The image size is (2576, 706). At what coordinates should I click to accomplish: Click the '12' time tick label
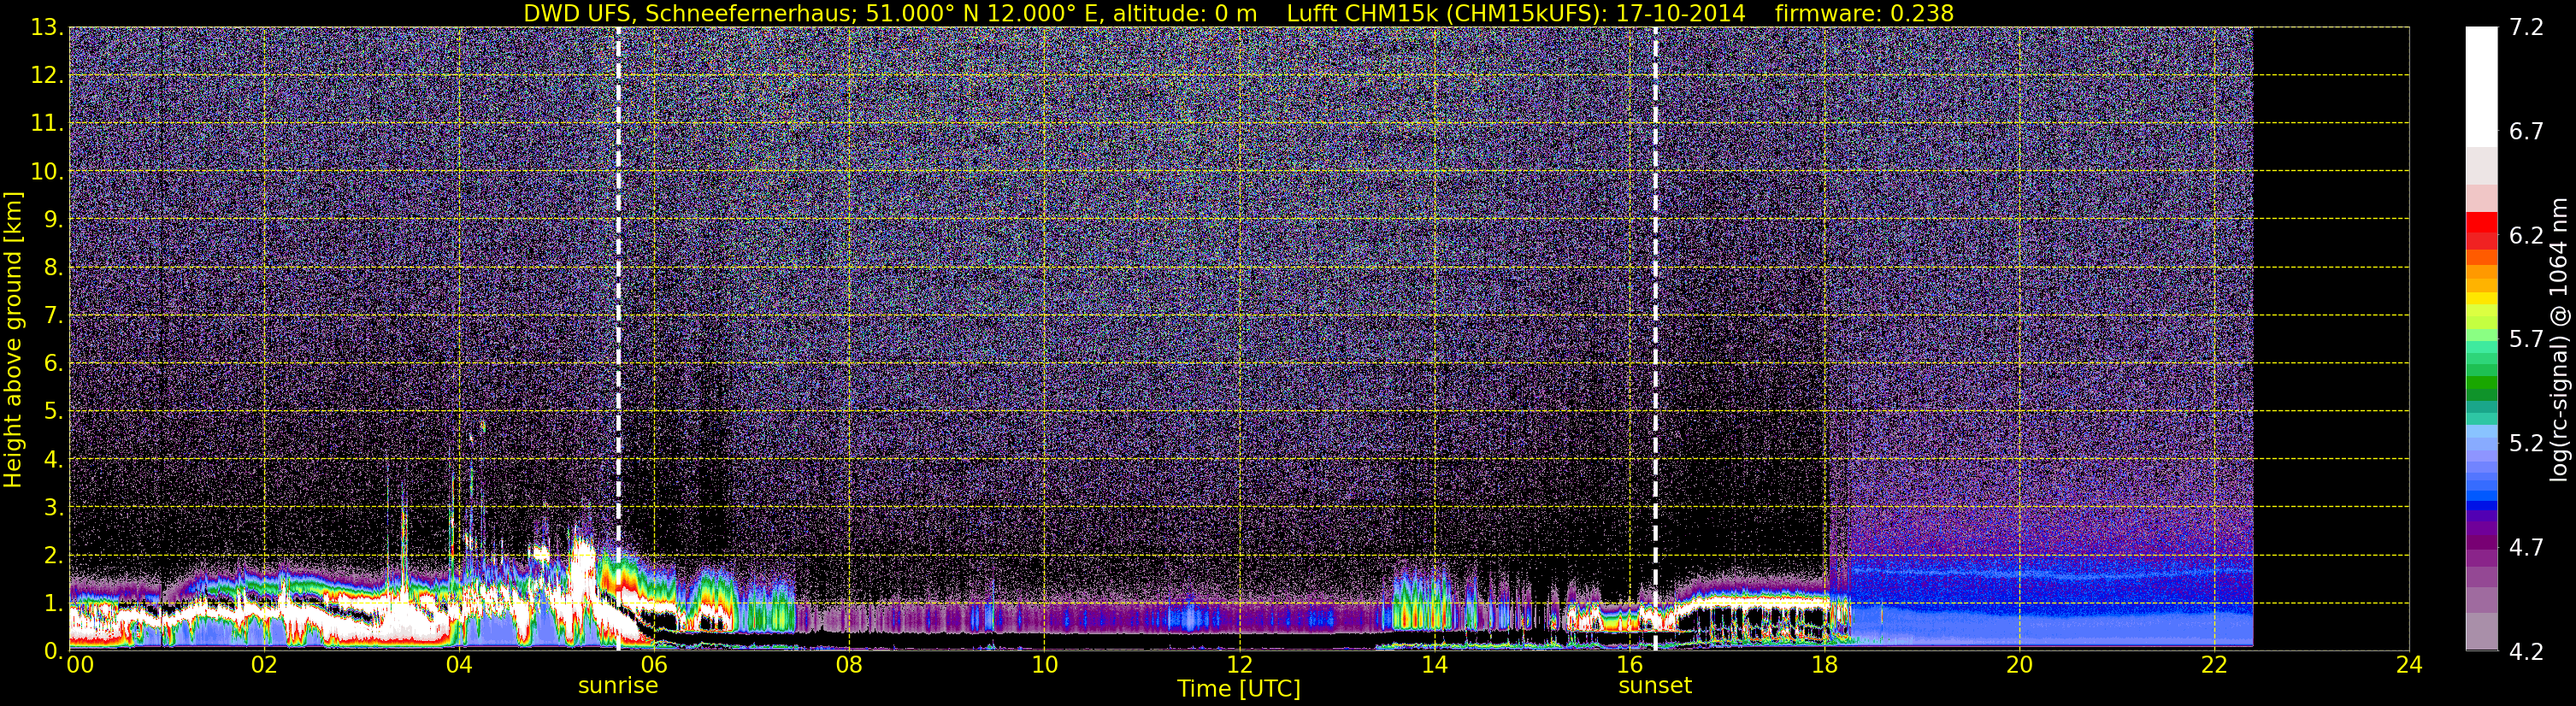coord(1239,665)
